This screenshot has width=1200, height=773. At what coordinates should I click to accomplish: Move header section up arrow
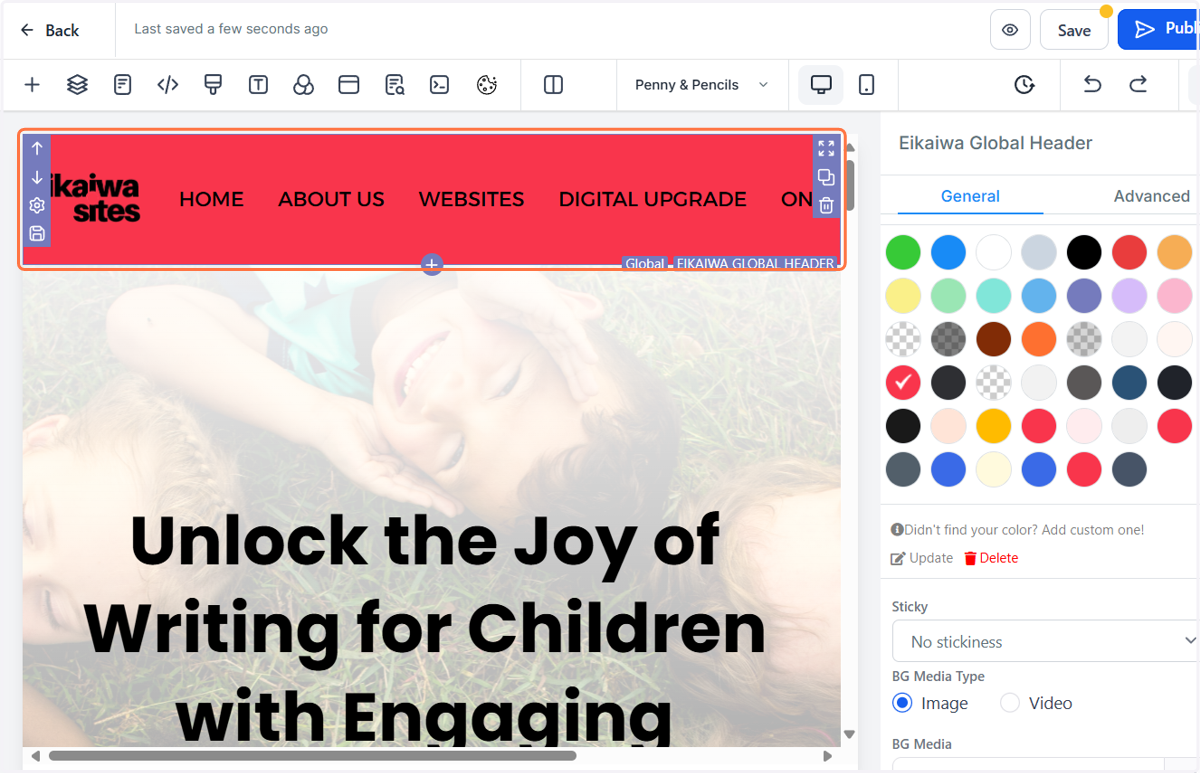[x=37, y=148]
